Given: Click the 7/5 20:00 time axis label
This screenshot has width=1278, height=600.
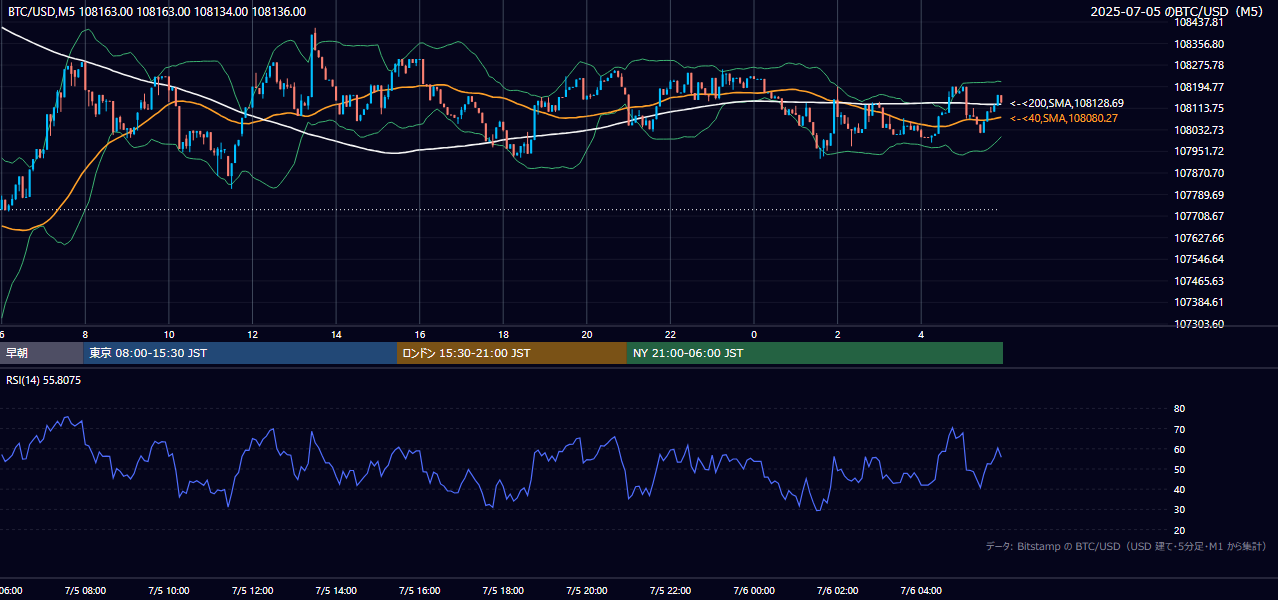Looking at the screenshot, I should (x=587, y=591).
